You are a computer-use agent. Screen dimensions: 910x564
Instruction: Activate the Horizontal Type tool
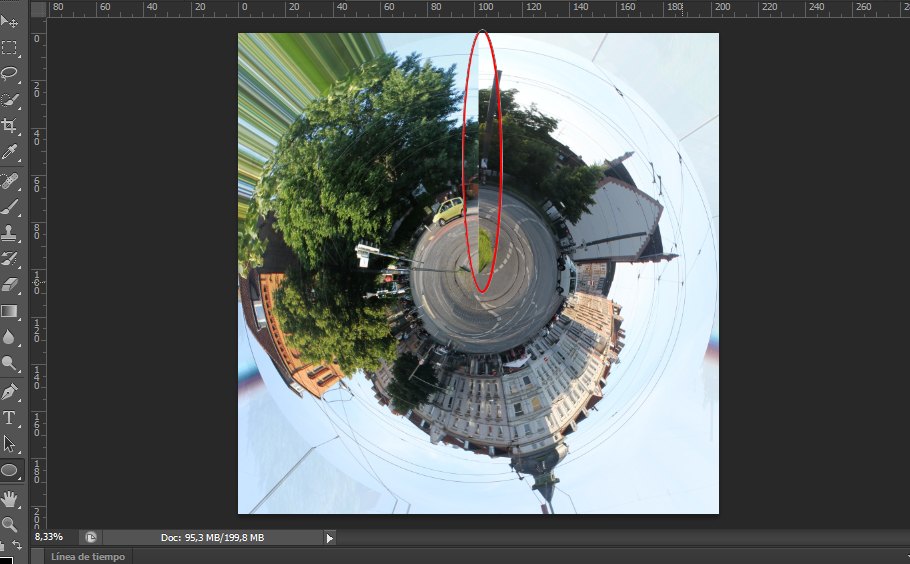(x=9, y=418)
